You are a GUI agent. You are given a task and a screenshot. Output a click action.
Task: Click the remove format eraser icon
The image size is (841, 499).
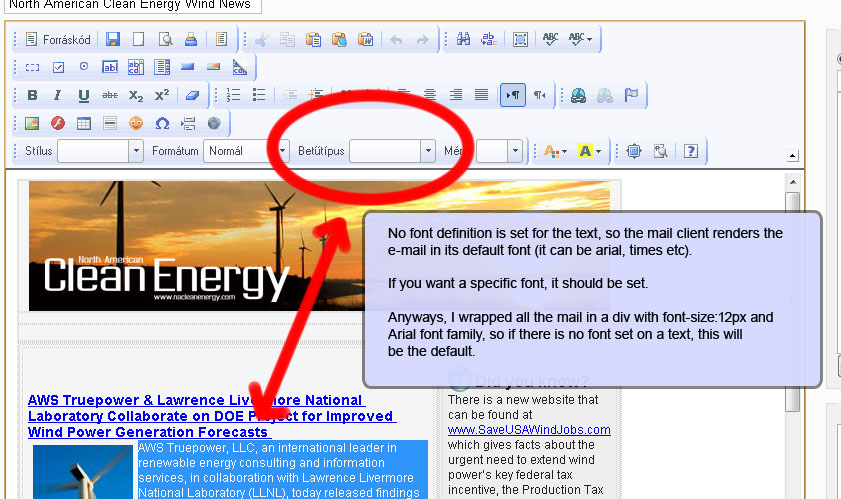pos(193,96)
